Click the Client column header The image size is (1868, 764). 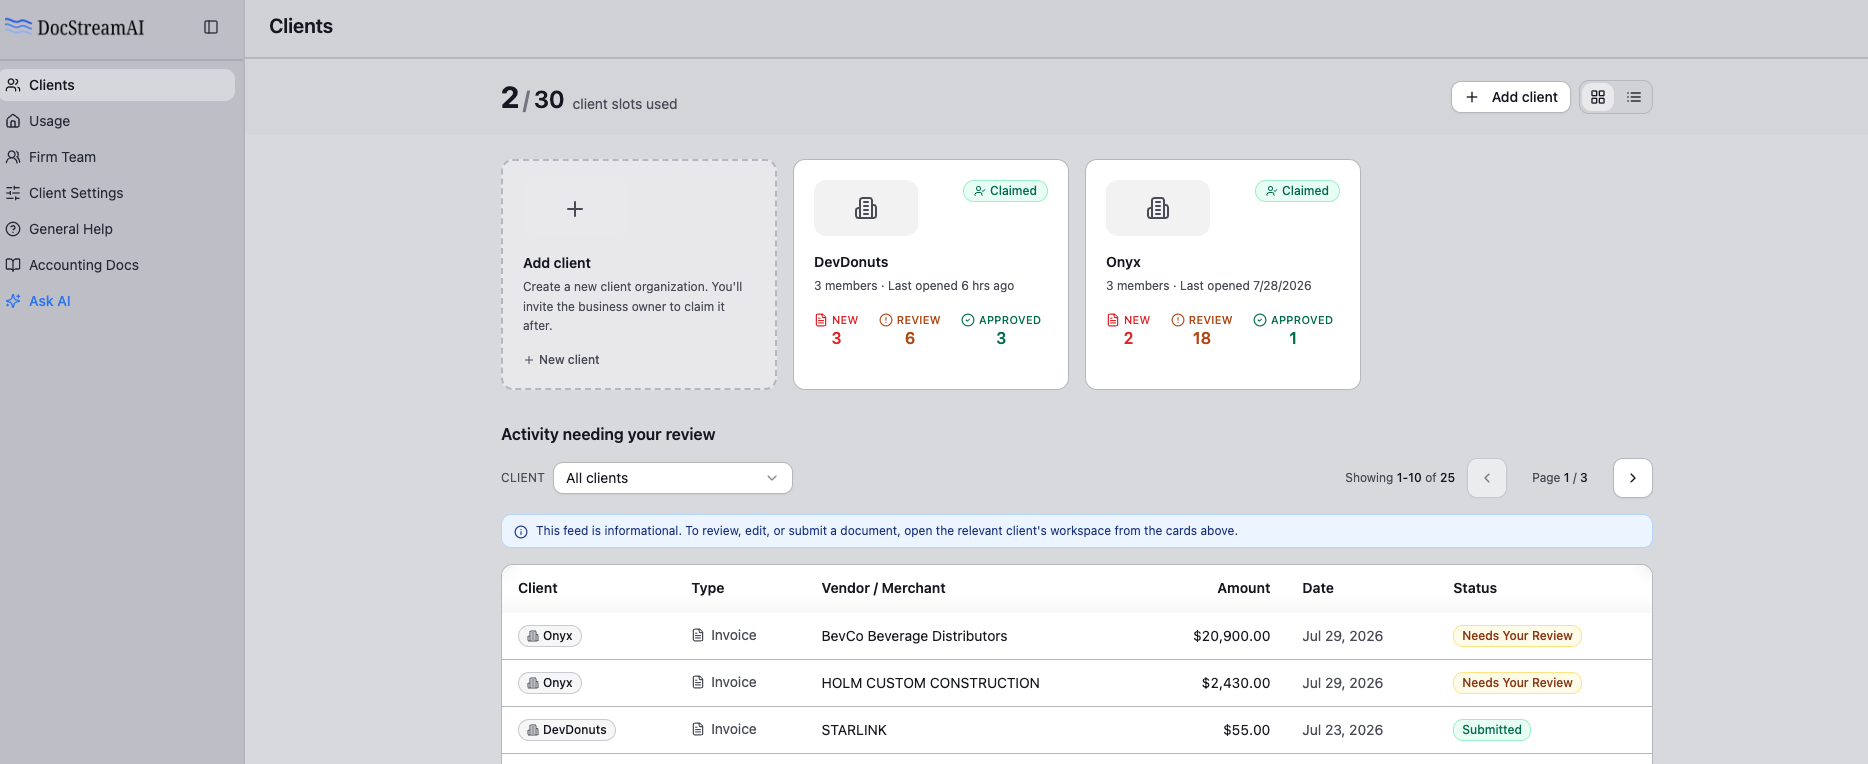point(538,588)
